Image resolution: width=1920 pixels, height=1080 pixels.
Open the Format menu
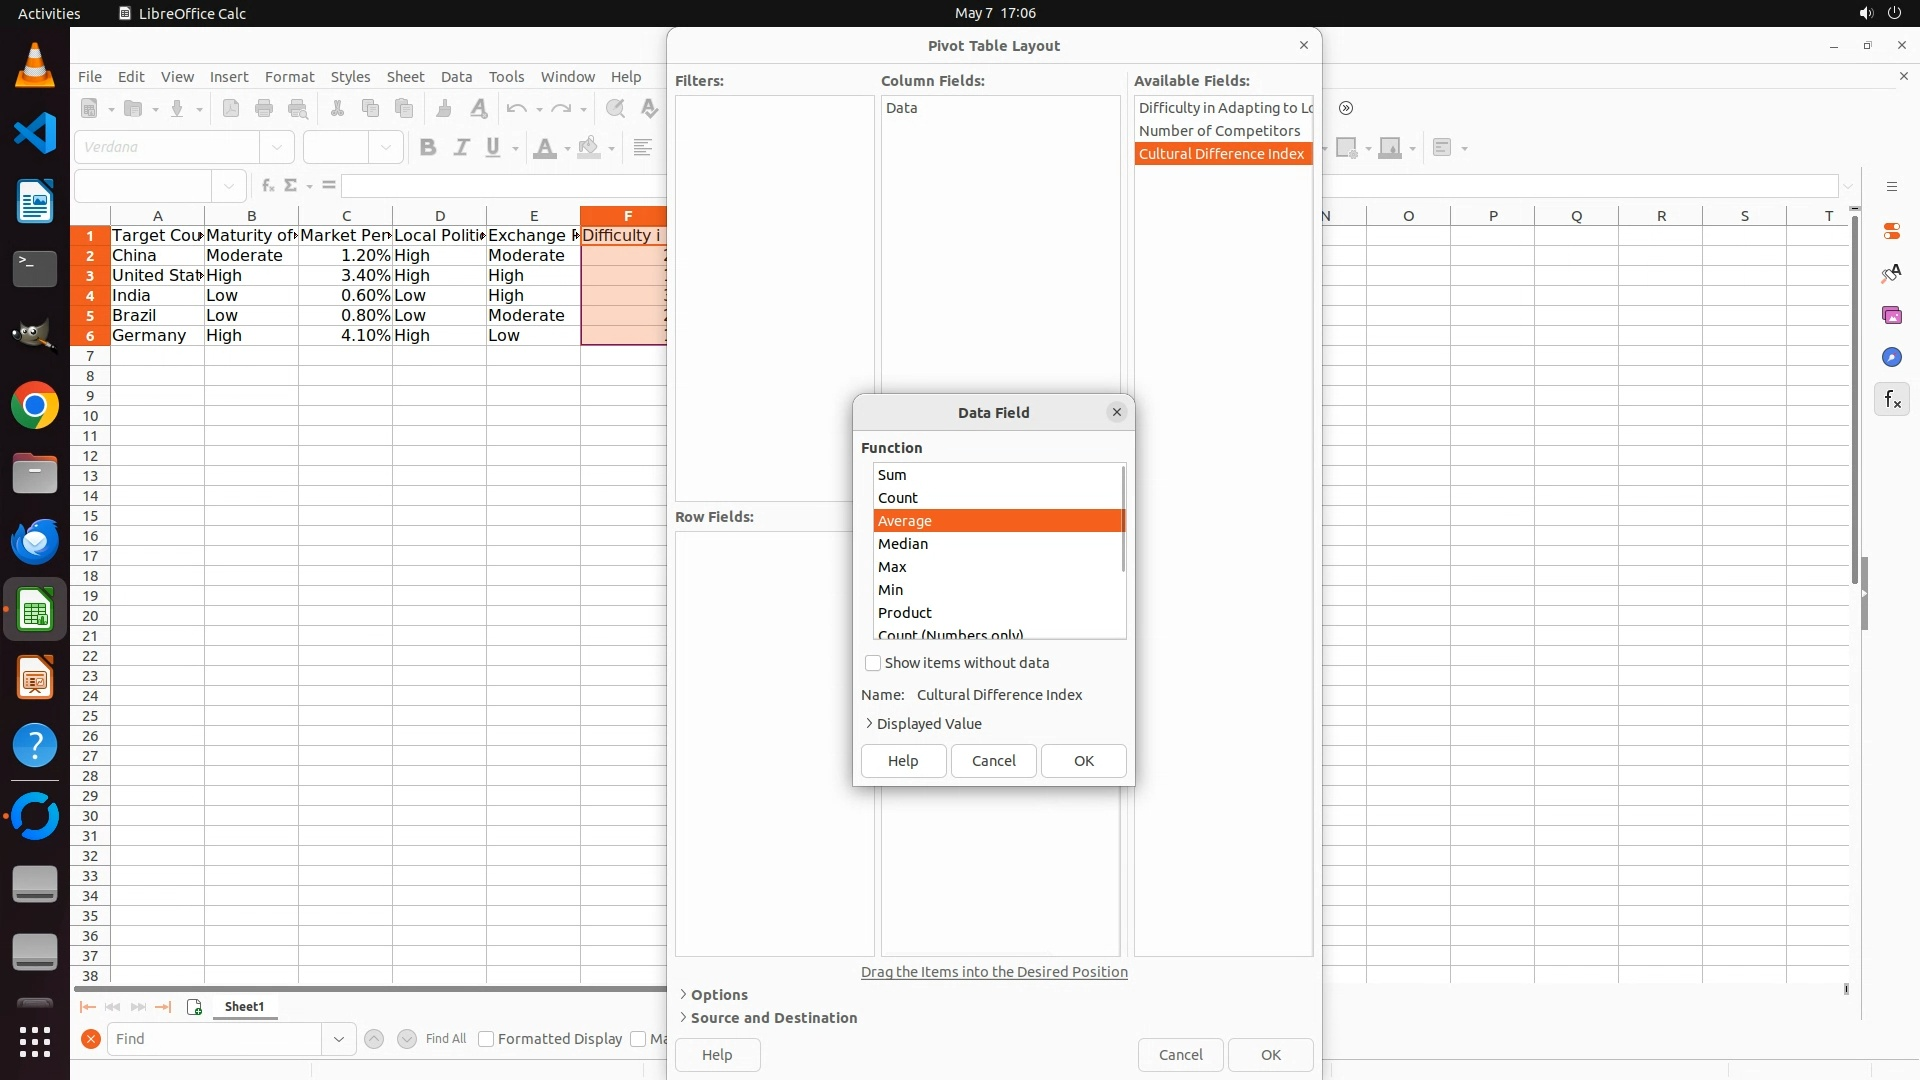click(289, 77)
